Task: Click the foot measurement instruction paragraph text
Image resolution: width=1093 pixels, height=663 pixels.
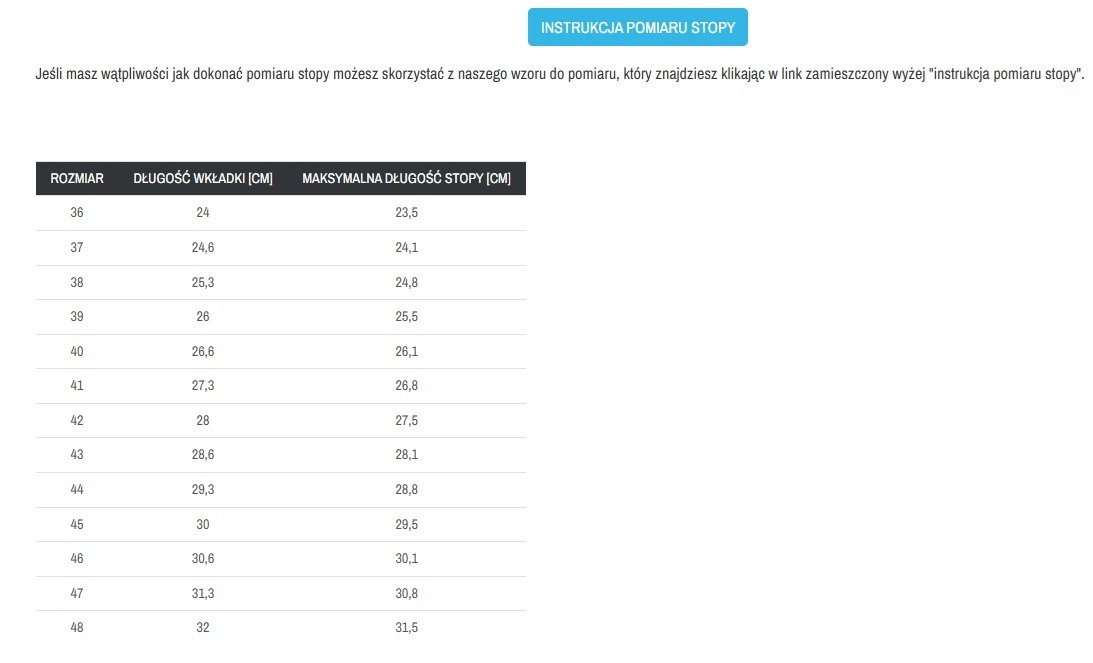Action: (x=559, y=75)
